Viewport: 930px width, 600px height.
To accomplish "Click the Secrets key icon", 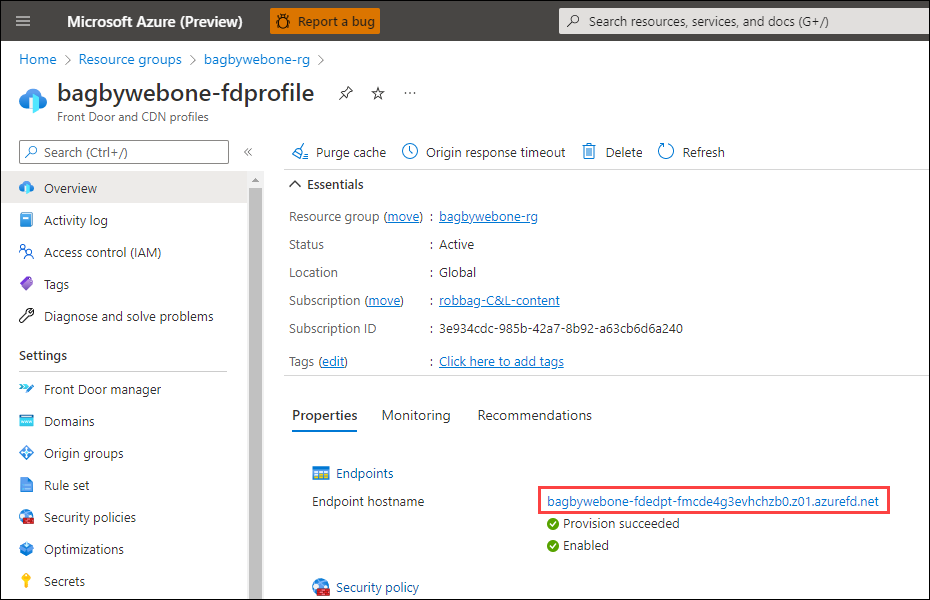I will [26, 581].
